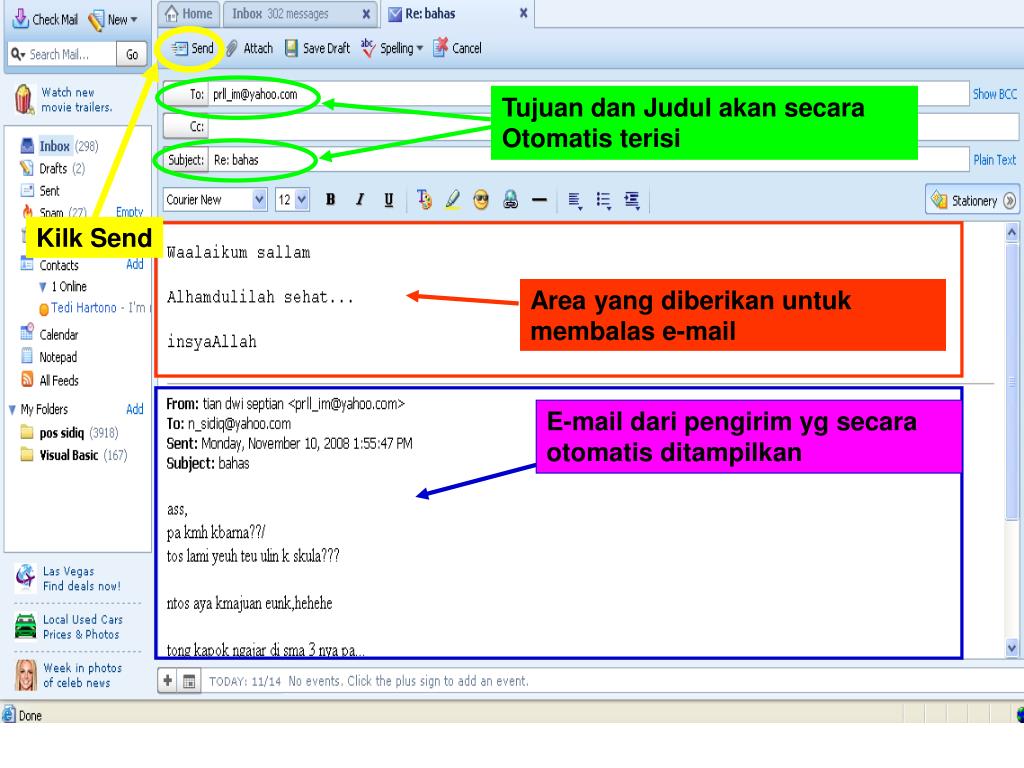Viewport: 1024px width, 768px height.
Task: Click the Watch new movie trailers ad
Action: [x=63, y=100]
